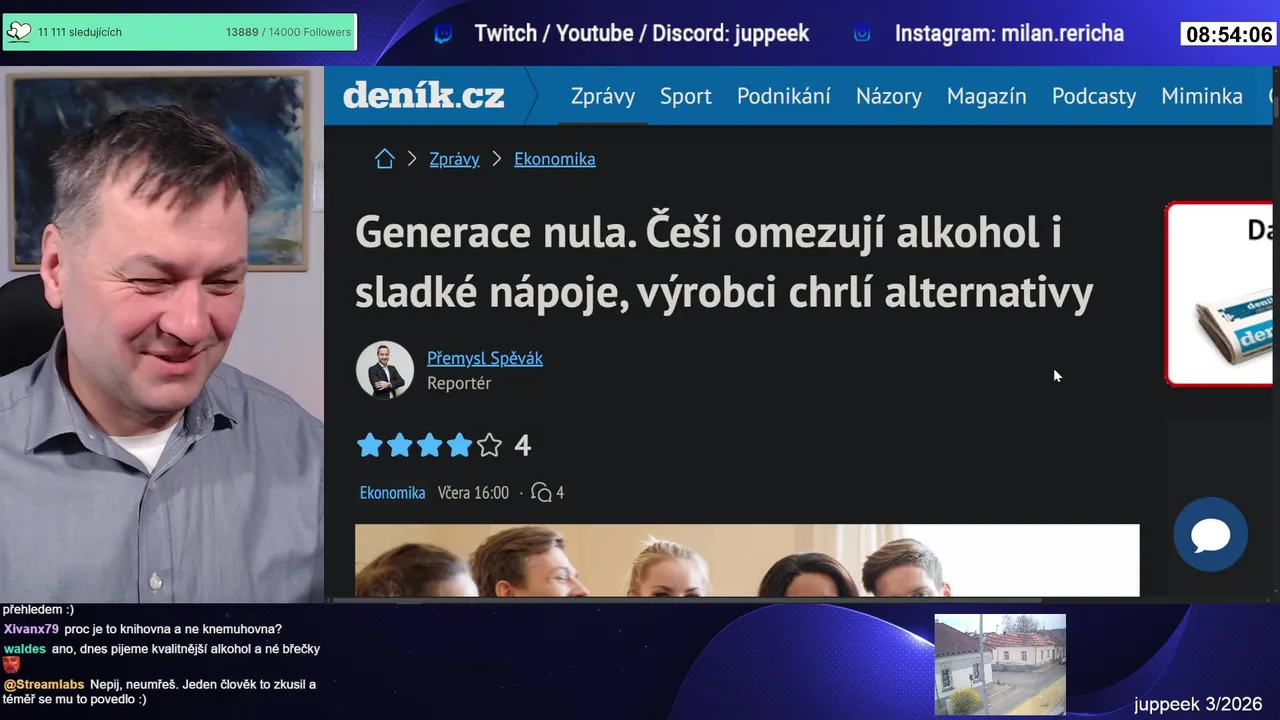Click the home icon in breadcrumb
The width and height of the screenshot is (1280, 720).
point(385,159)
